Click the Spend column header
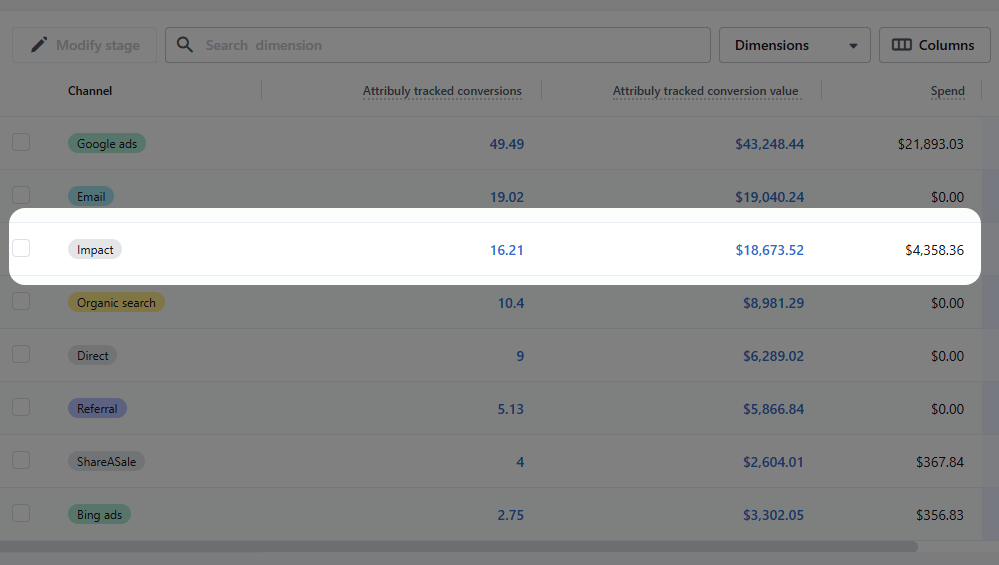This screenshot has width=999, height=565. pos(947,91)
